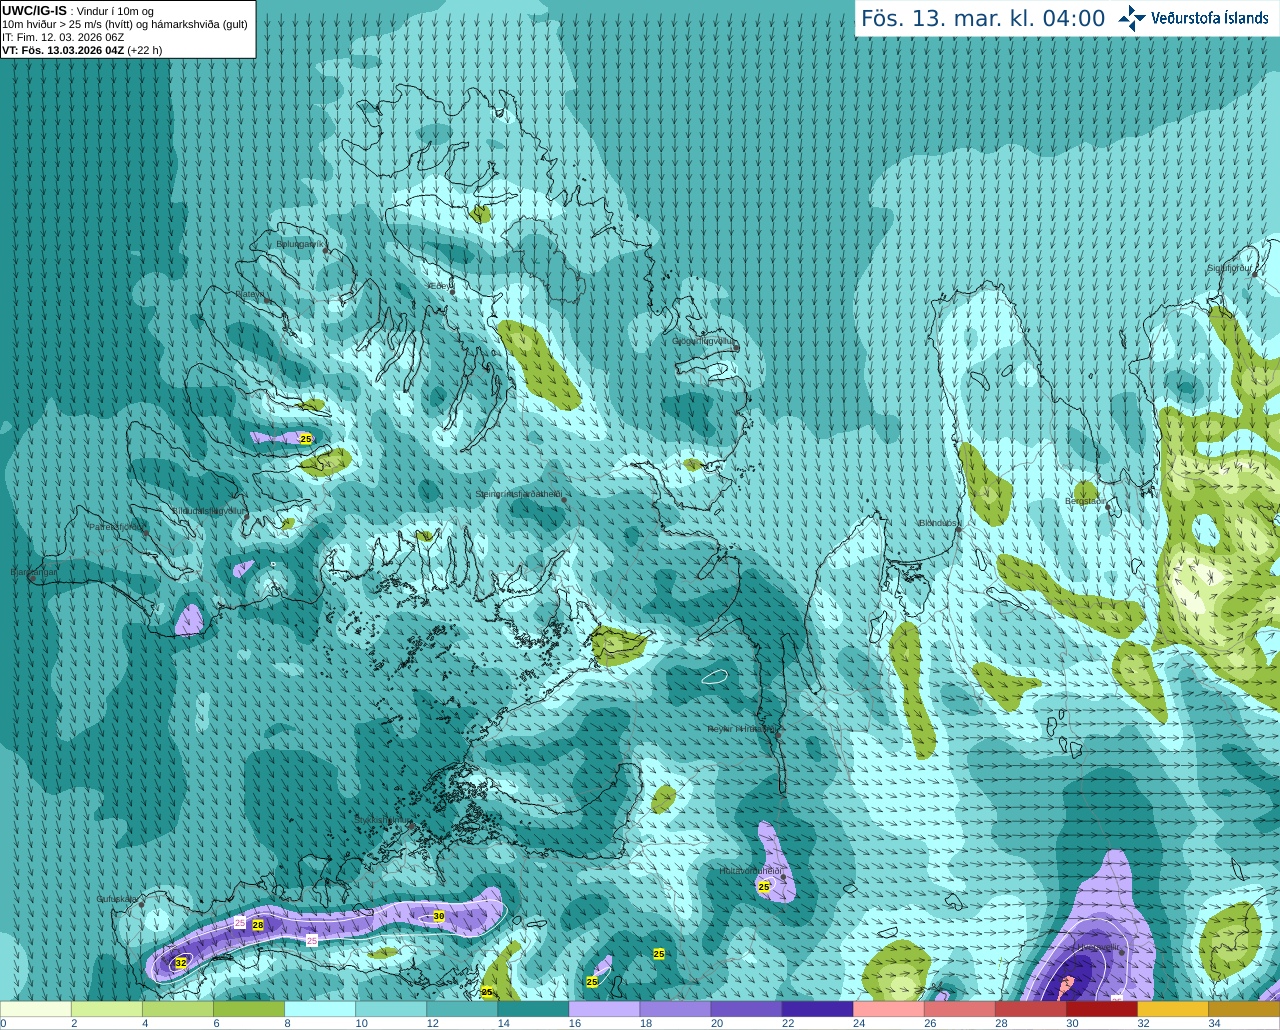Select the Siglufjörður station label

1230,268
